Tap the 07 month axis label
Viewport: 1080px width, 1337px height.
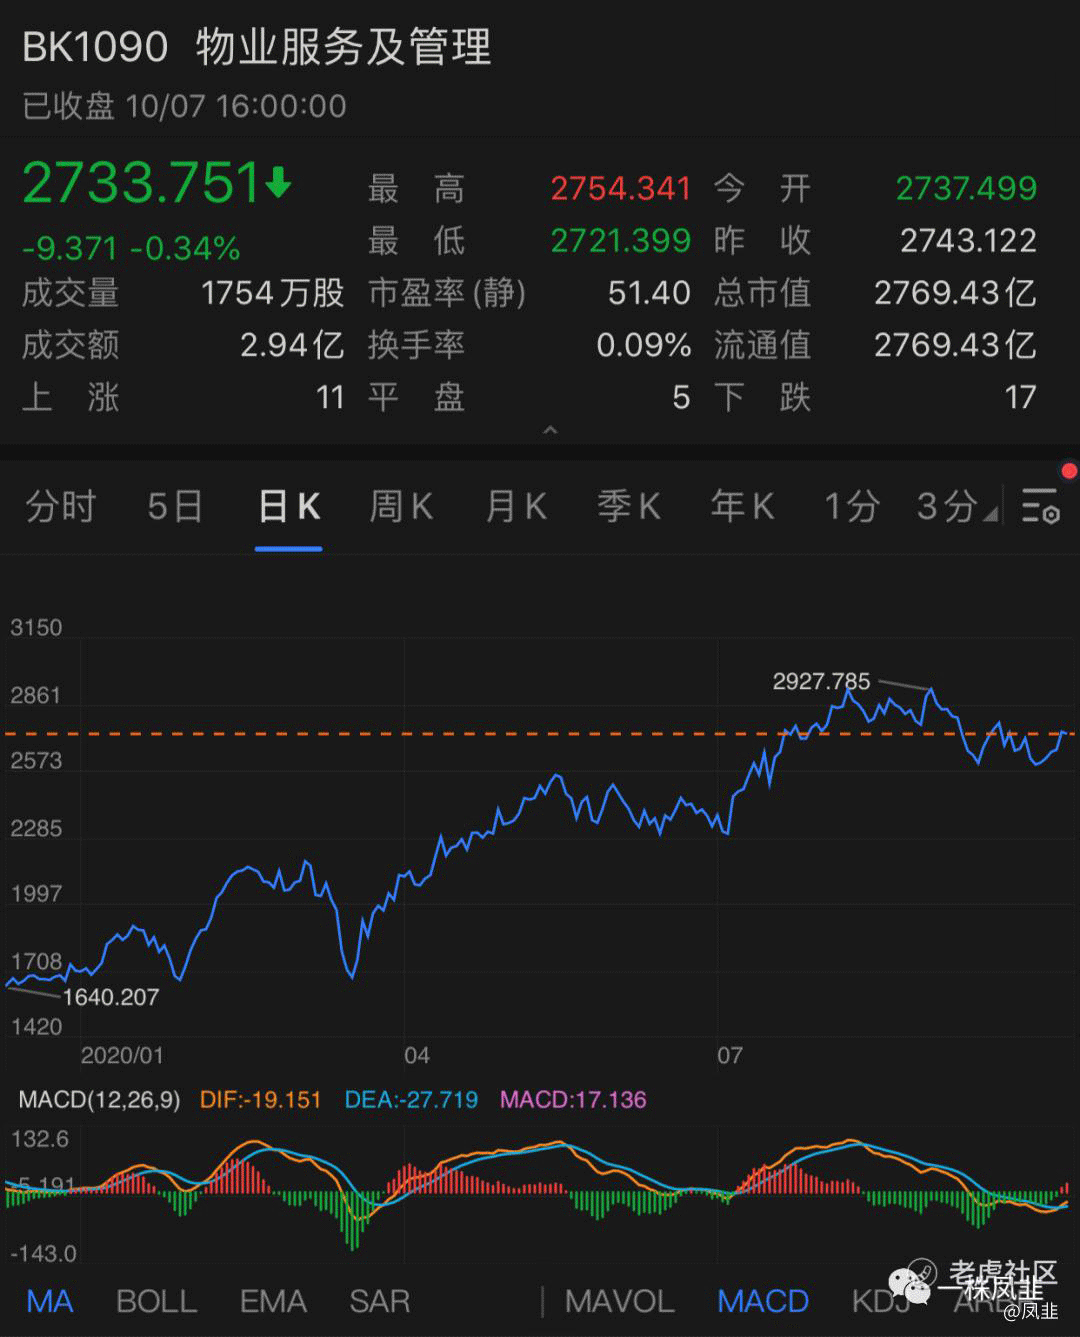[x=730, y=1055]
